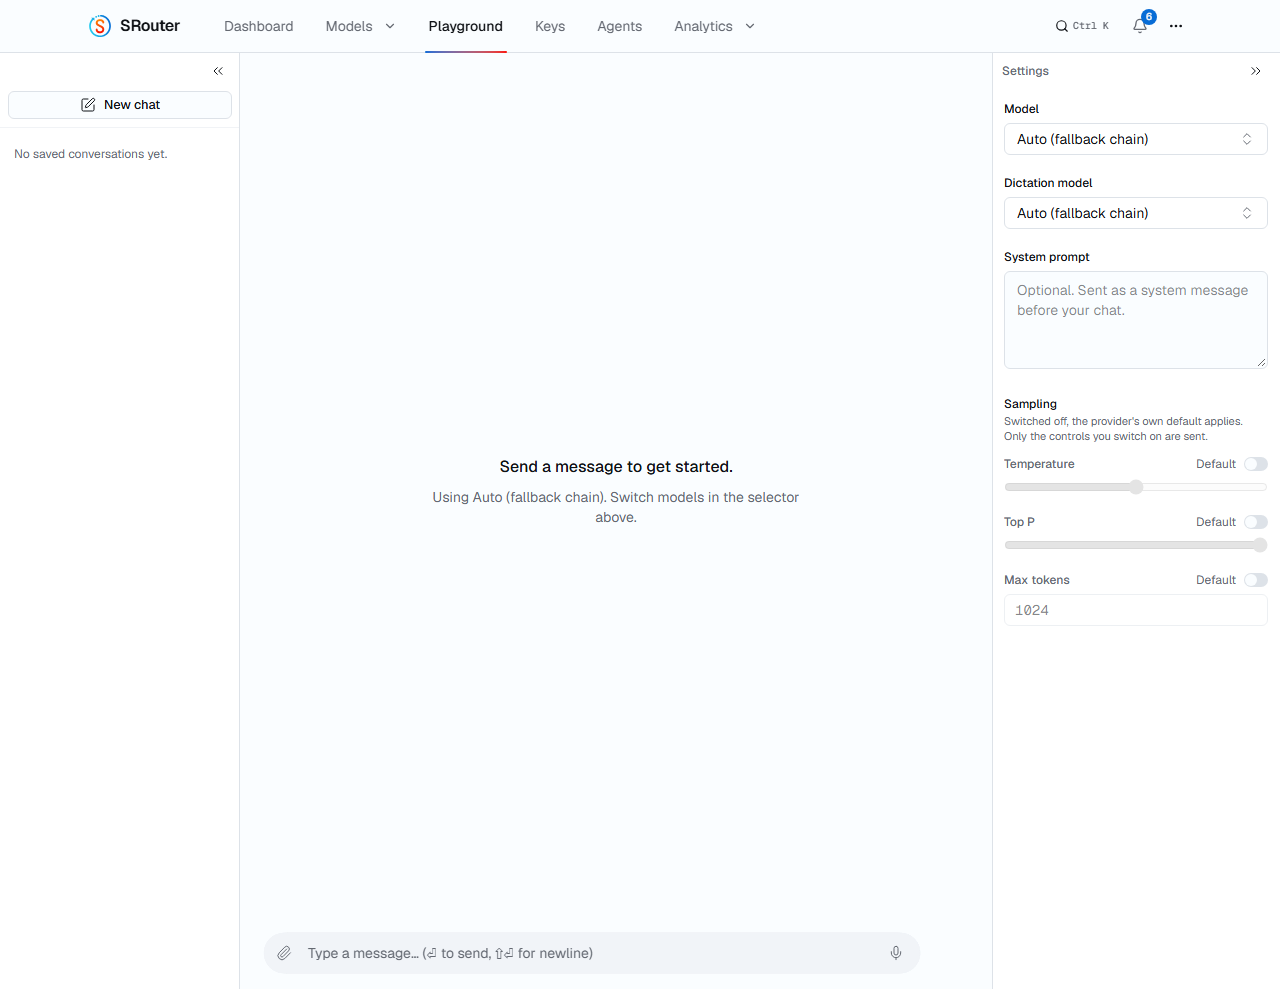
Task: Start a New chat
Action: (x=120, y=105)
